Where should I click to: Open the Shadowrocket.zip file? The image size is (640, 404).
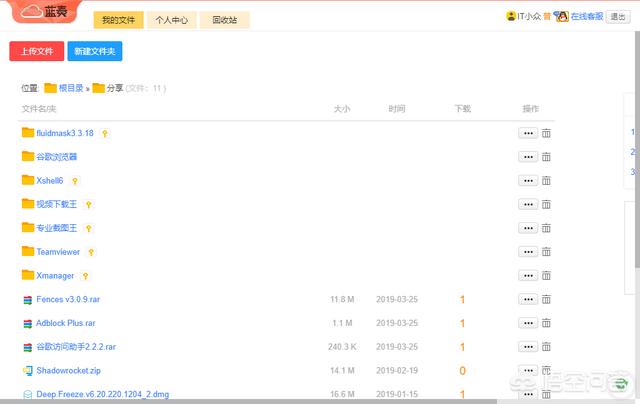(x=69, y=370)
